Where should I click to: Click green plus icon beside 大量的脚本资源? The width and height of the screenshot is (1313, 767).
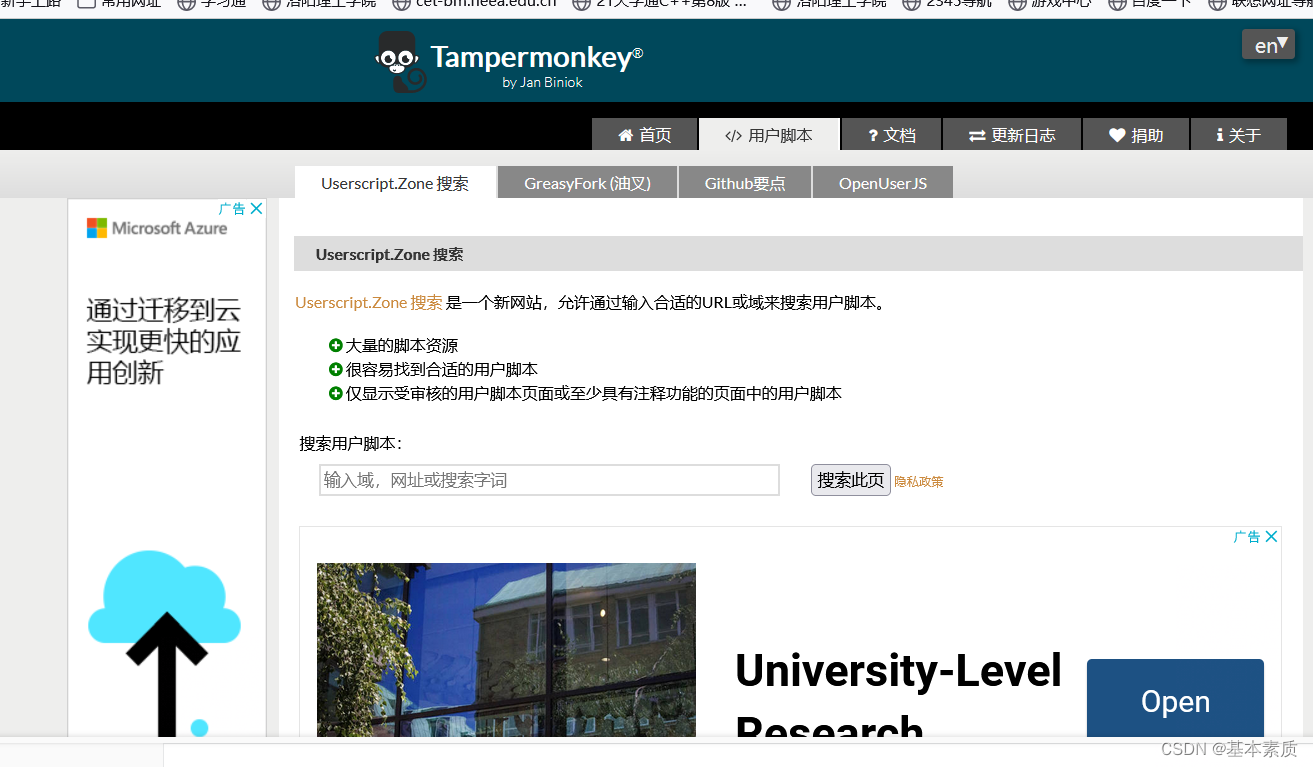[336, 345]
